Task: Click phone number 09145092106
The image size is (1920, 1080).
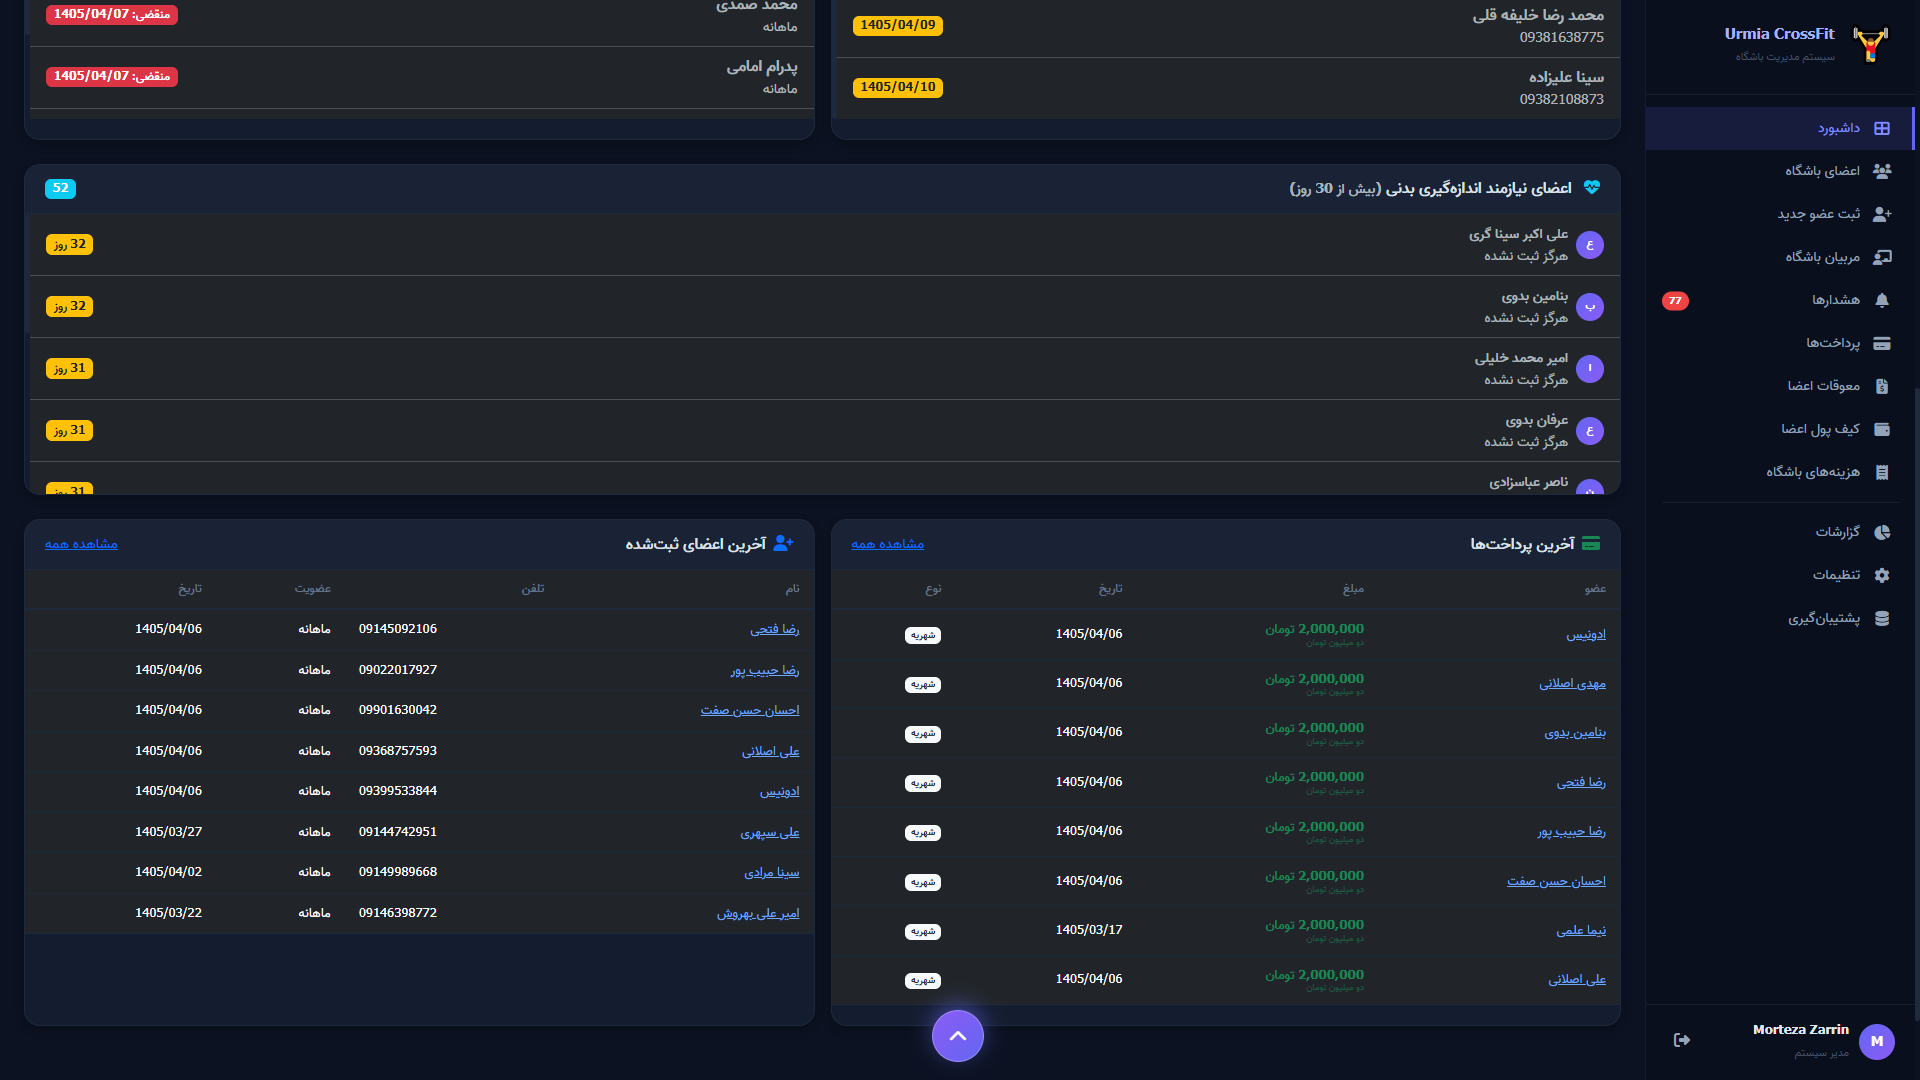Action: tap(398, 629)
